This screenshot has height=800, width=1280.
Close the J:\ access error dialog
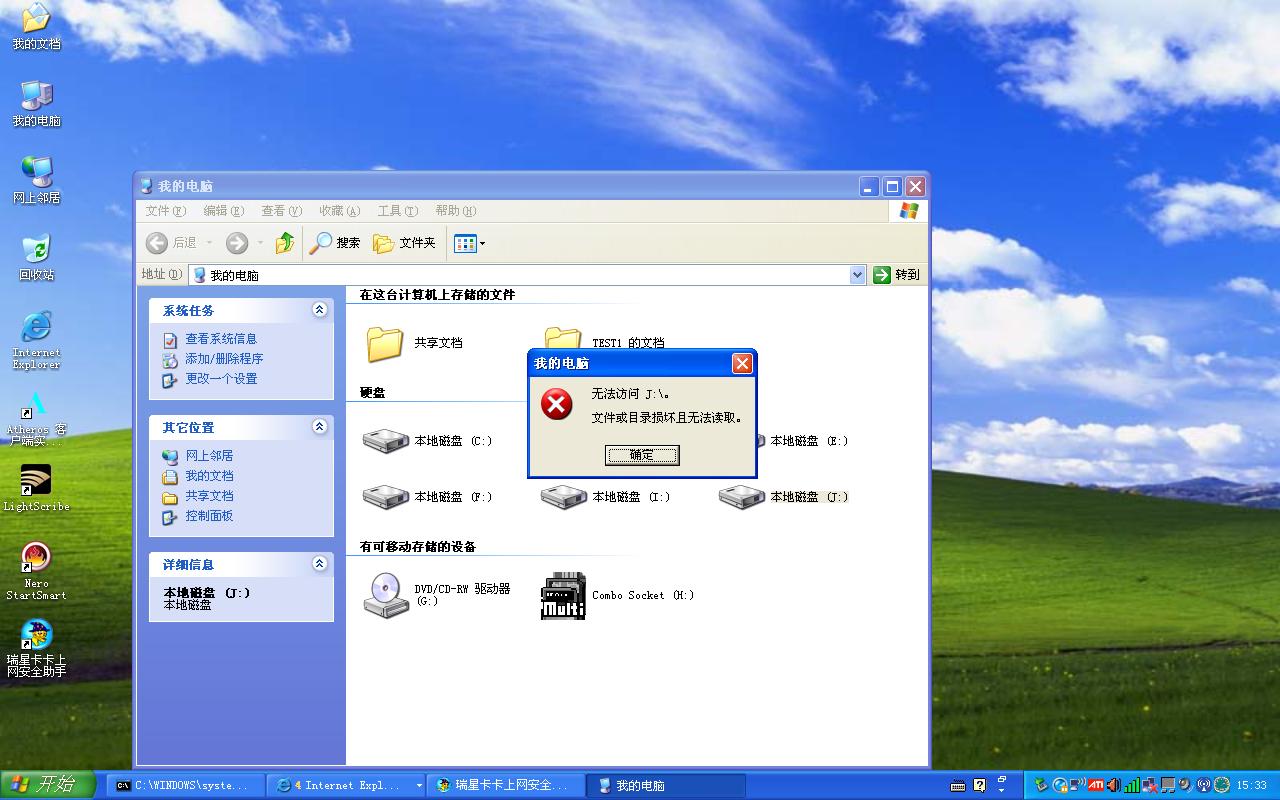click(x=742, y=363)
